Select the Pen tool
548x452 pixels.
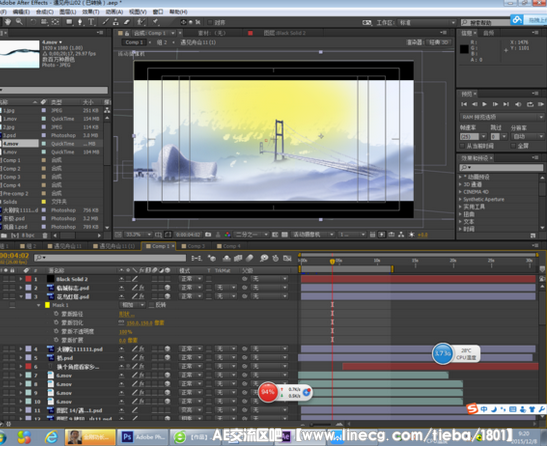point(80,22)
